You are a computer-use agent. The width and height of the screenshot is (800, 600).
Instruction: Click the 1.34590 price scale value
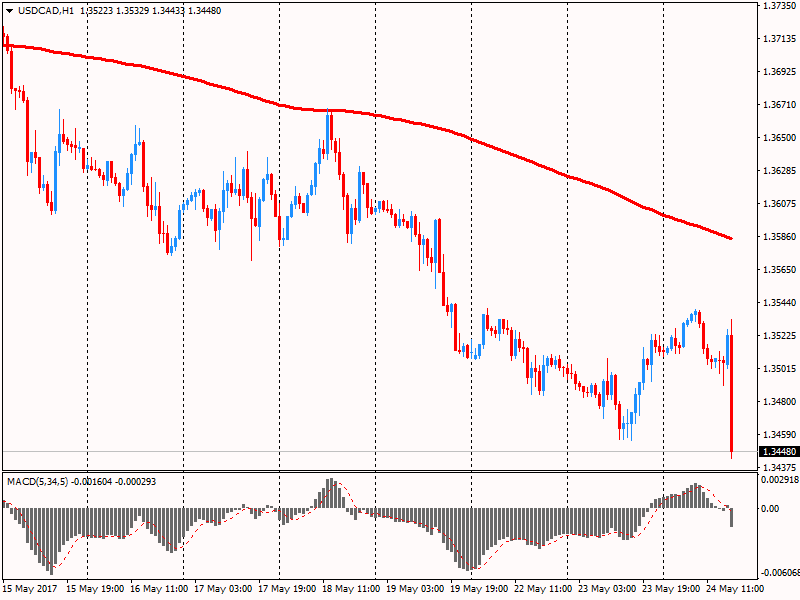pos(779,435)
